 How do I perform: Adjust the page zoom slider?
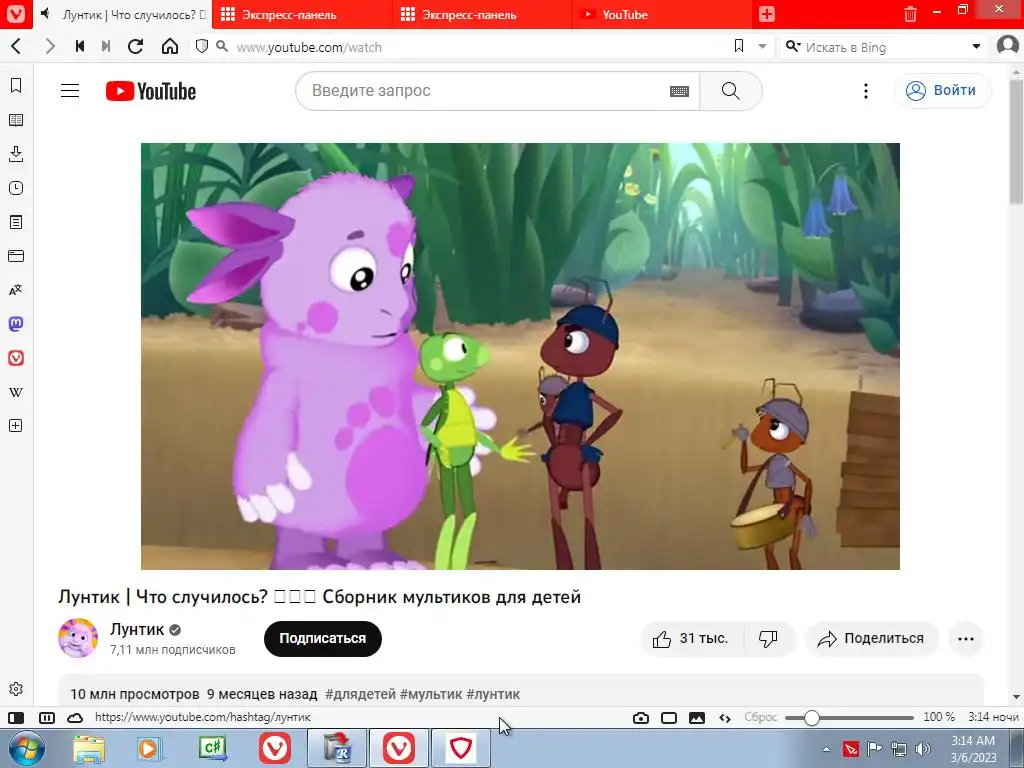point(849,718)
